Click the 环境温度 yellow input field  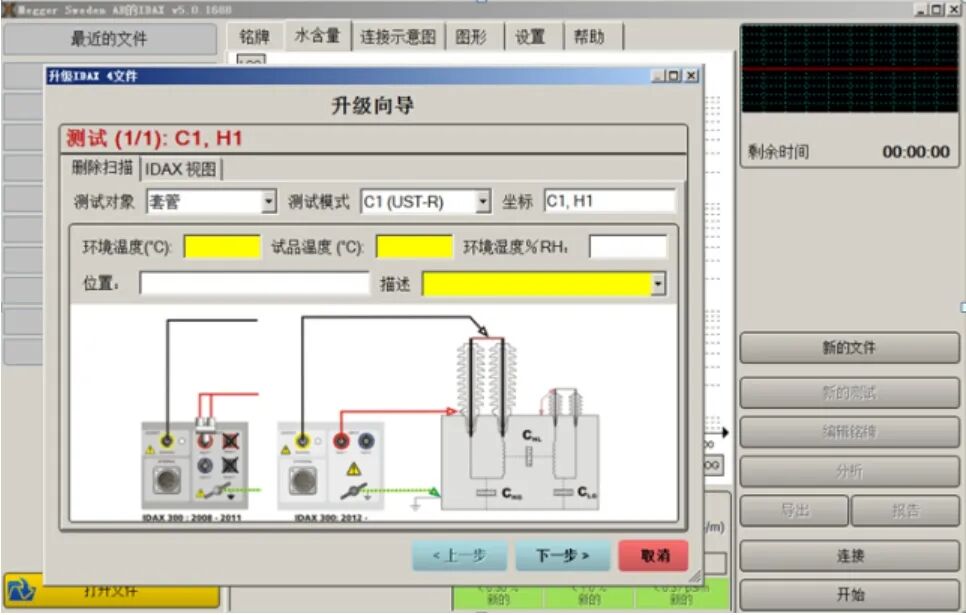coord(222,247)
